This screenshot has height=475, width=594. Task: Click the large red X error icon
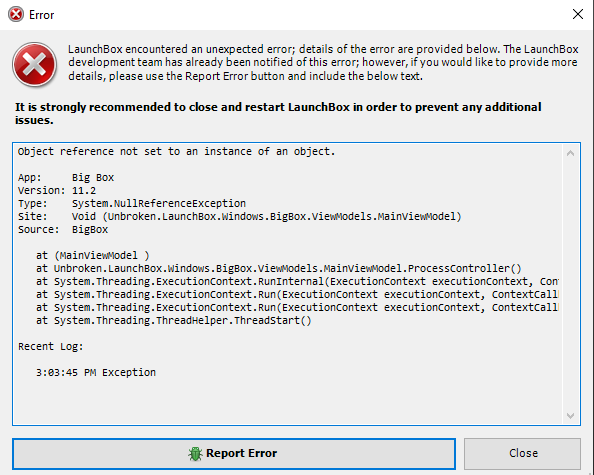point(34,64)
